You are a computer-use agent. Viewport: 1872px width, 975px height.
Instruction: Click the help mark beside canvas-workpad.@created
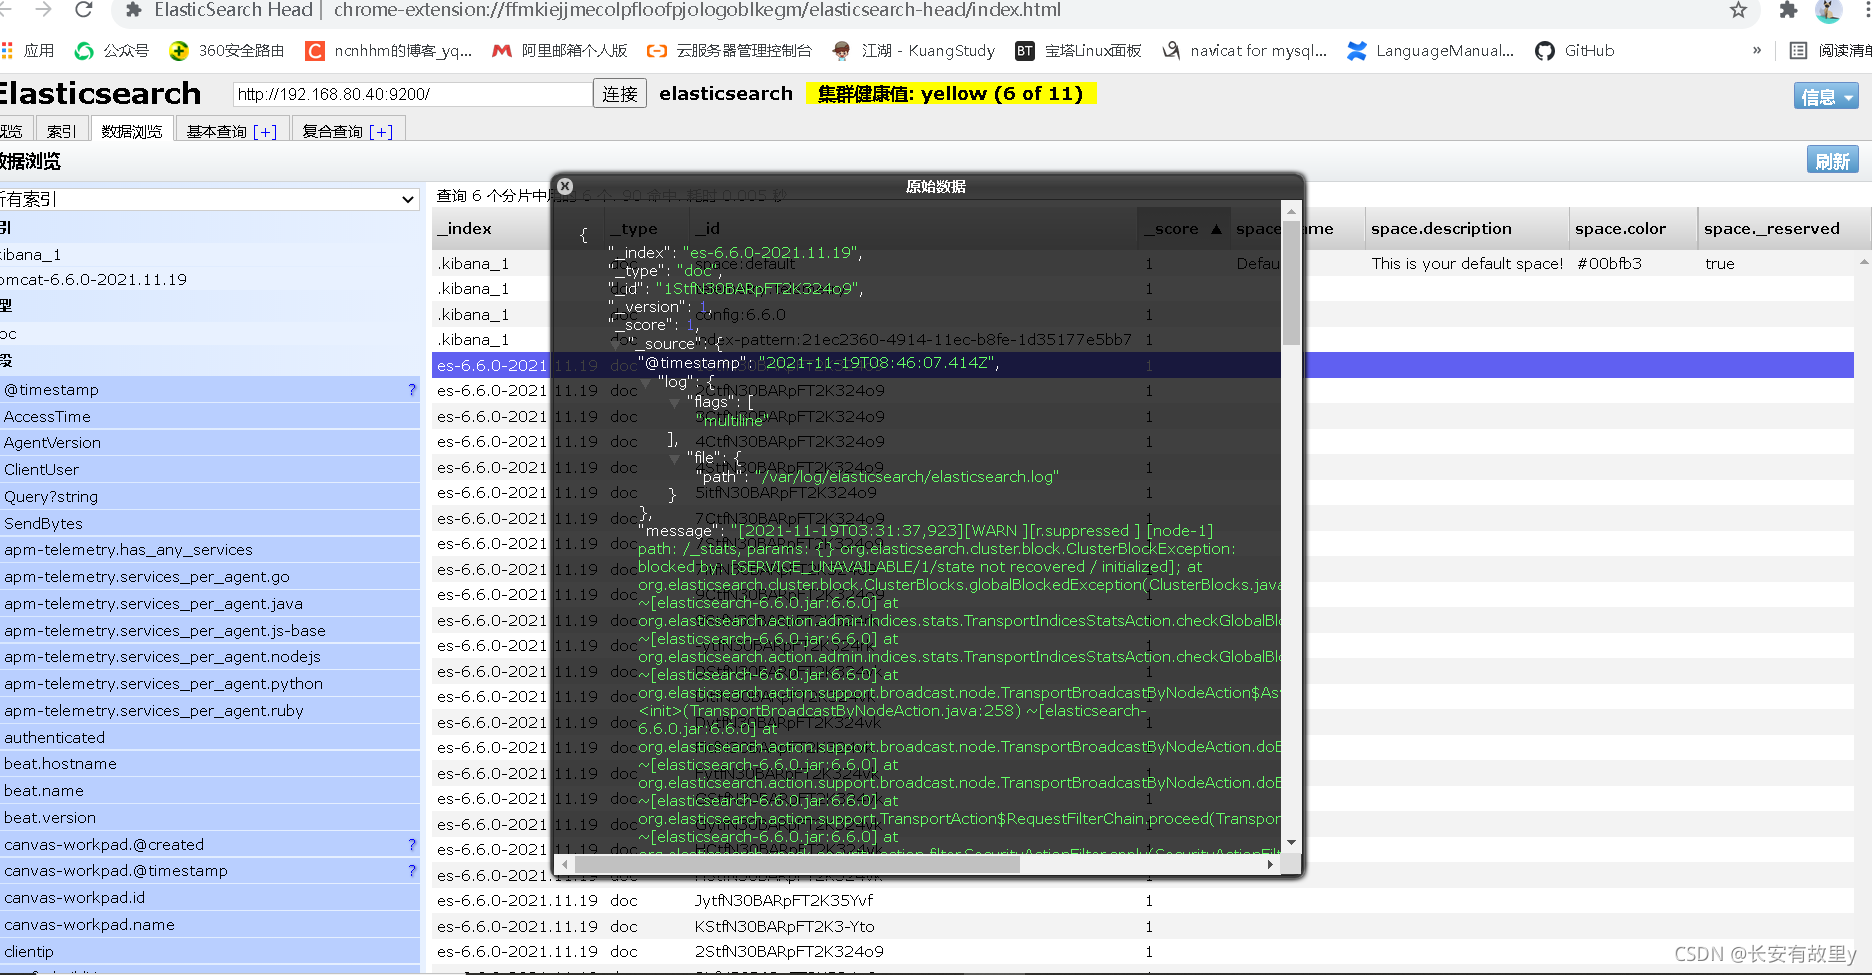pyautogui.click(x=412, y=845)
